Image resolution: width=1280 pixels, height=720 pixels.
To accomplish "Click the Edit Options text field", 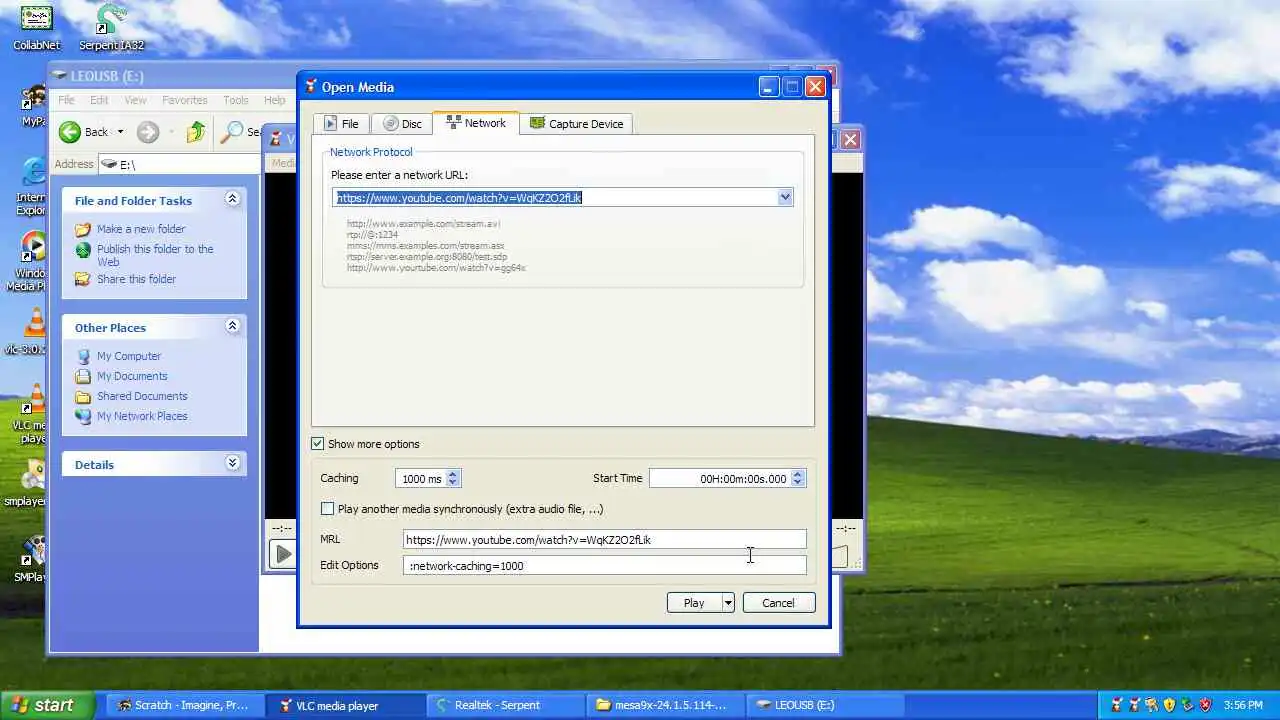I will click(x=604, y=566).
